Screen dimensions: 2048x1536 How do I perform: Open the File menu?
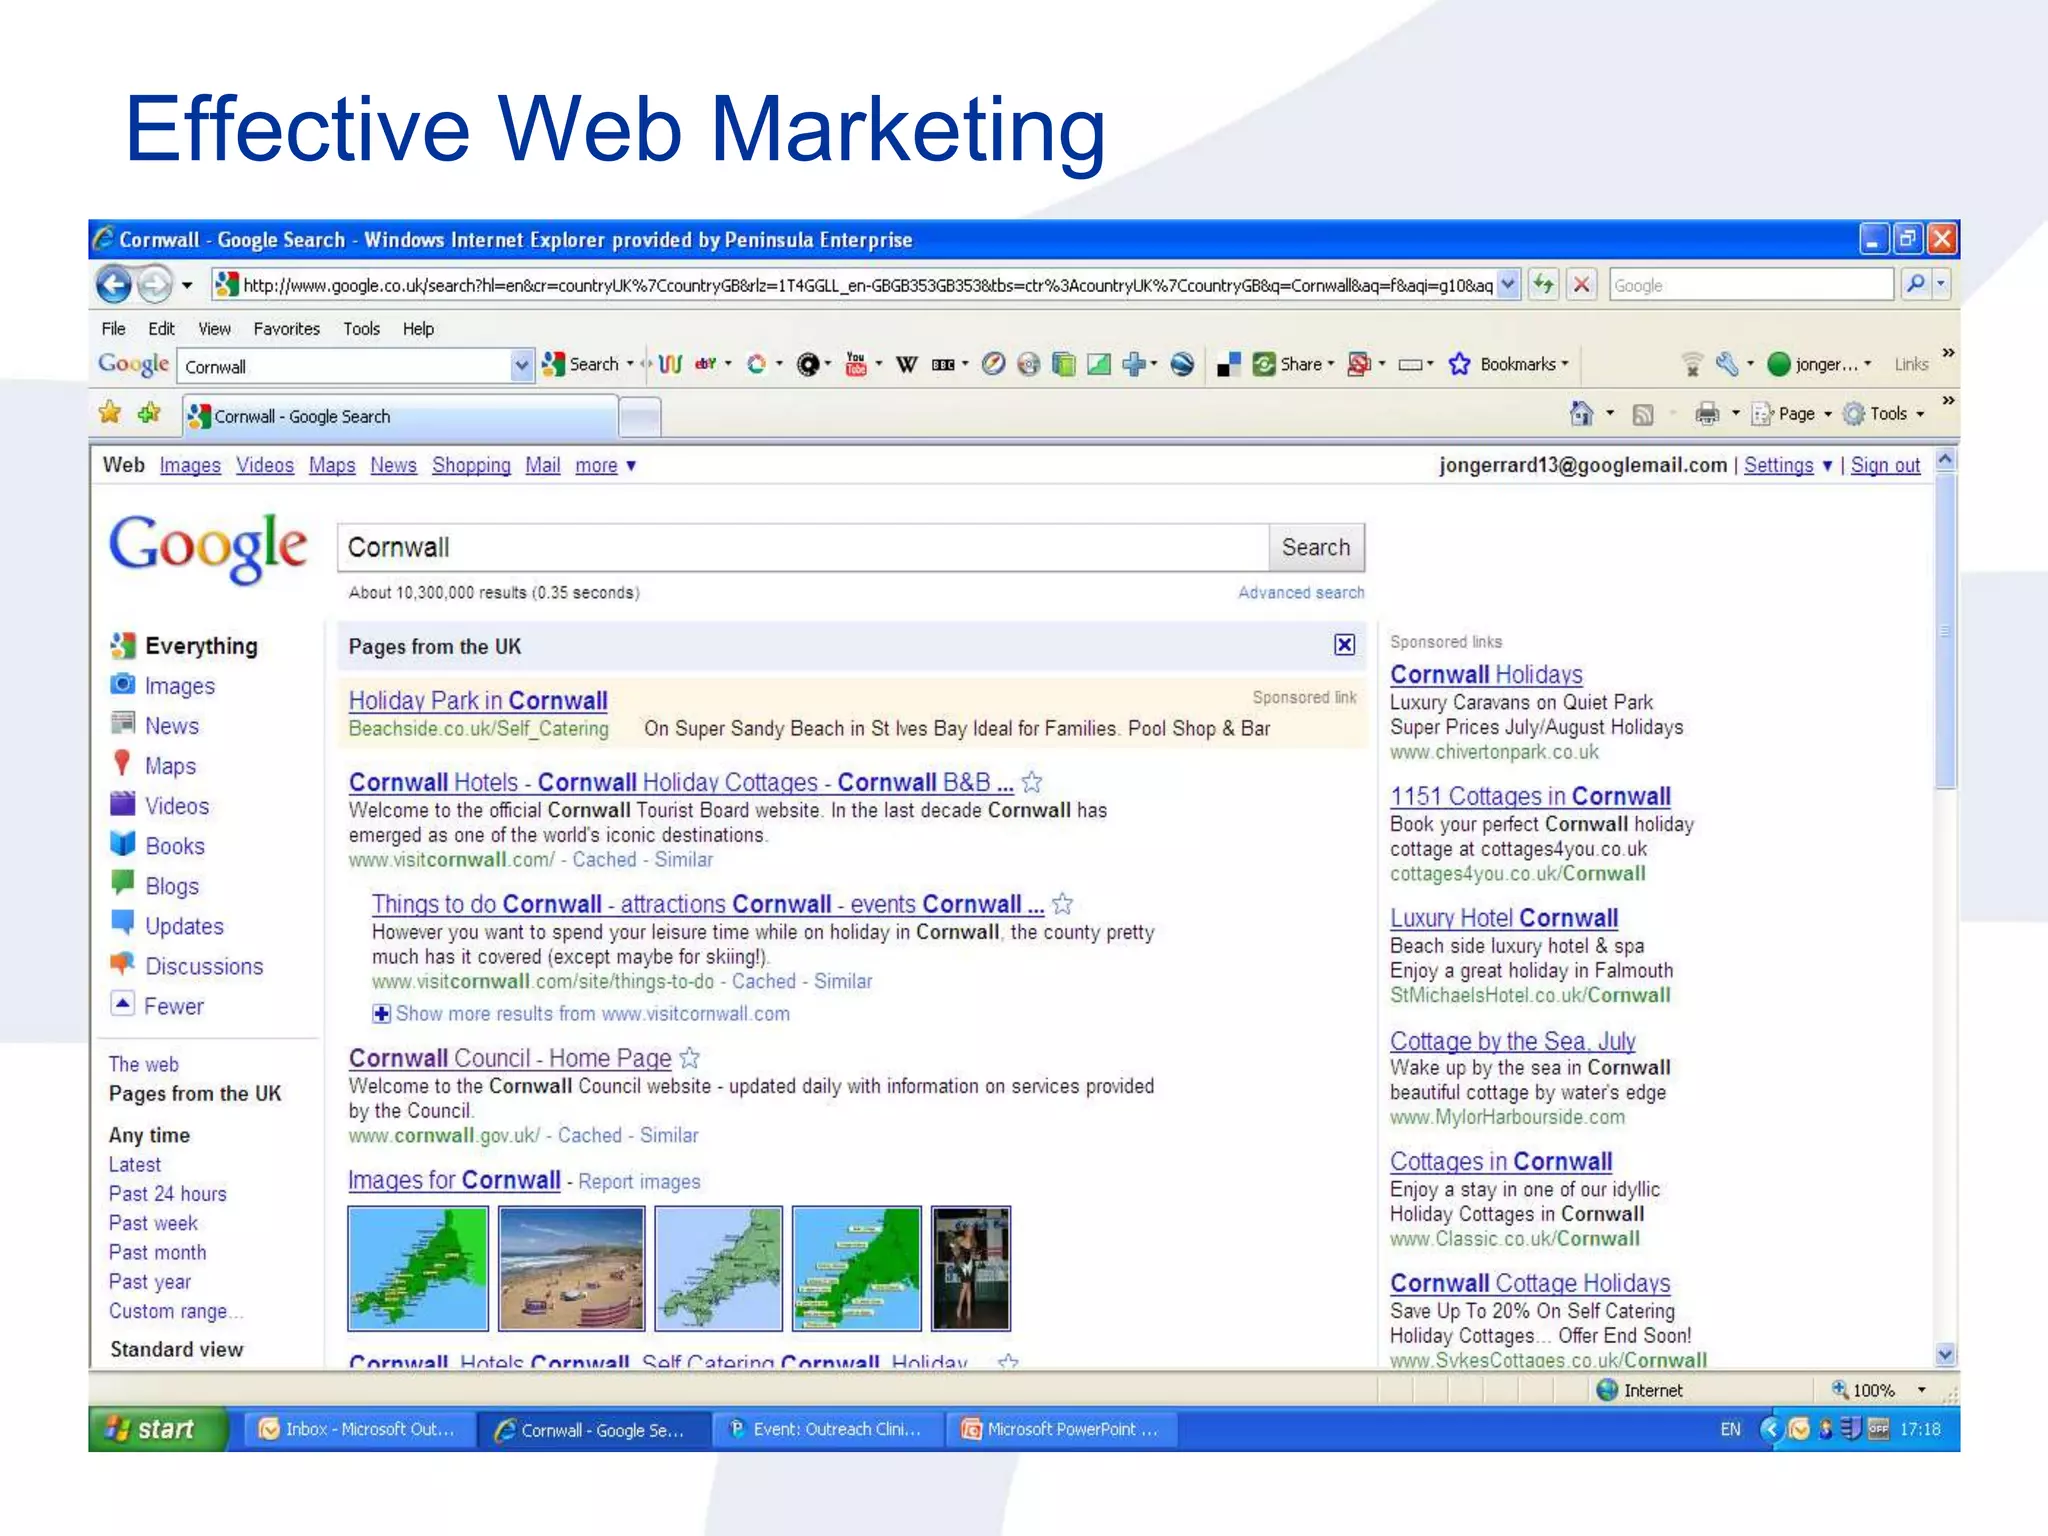pyautogui.click(x=113, y=329)
